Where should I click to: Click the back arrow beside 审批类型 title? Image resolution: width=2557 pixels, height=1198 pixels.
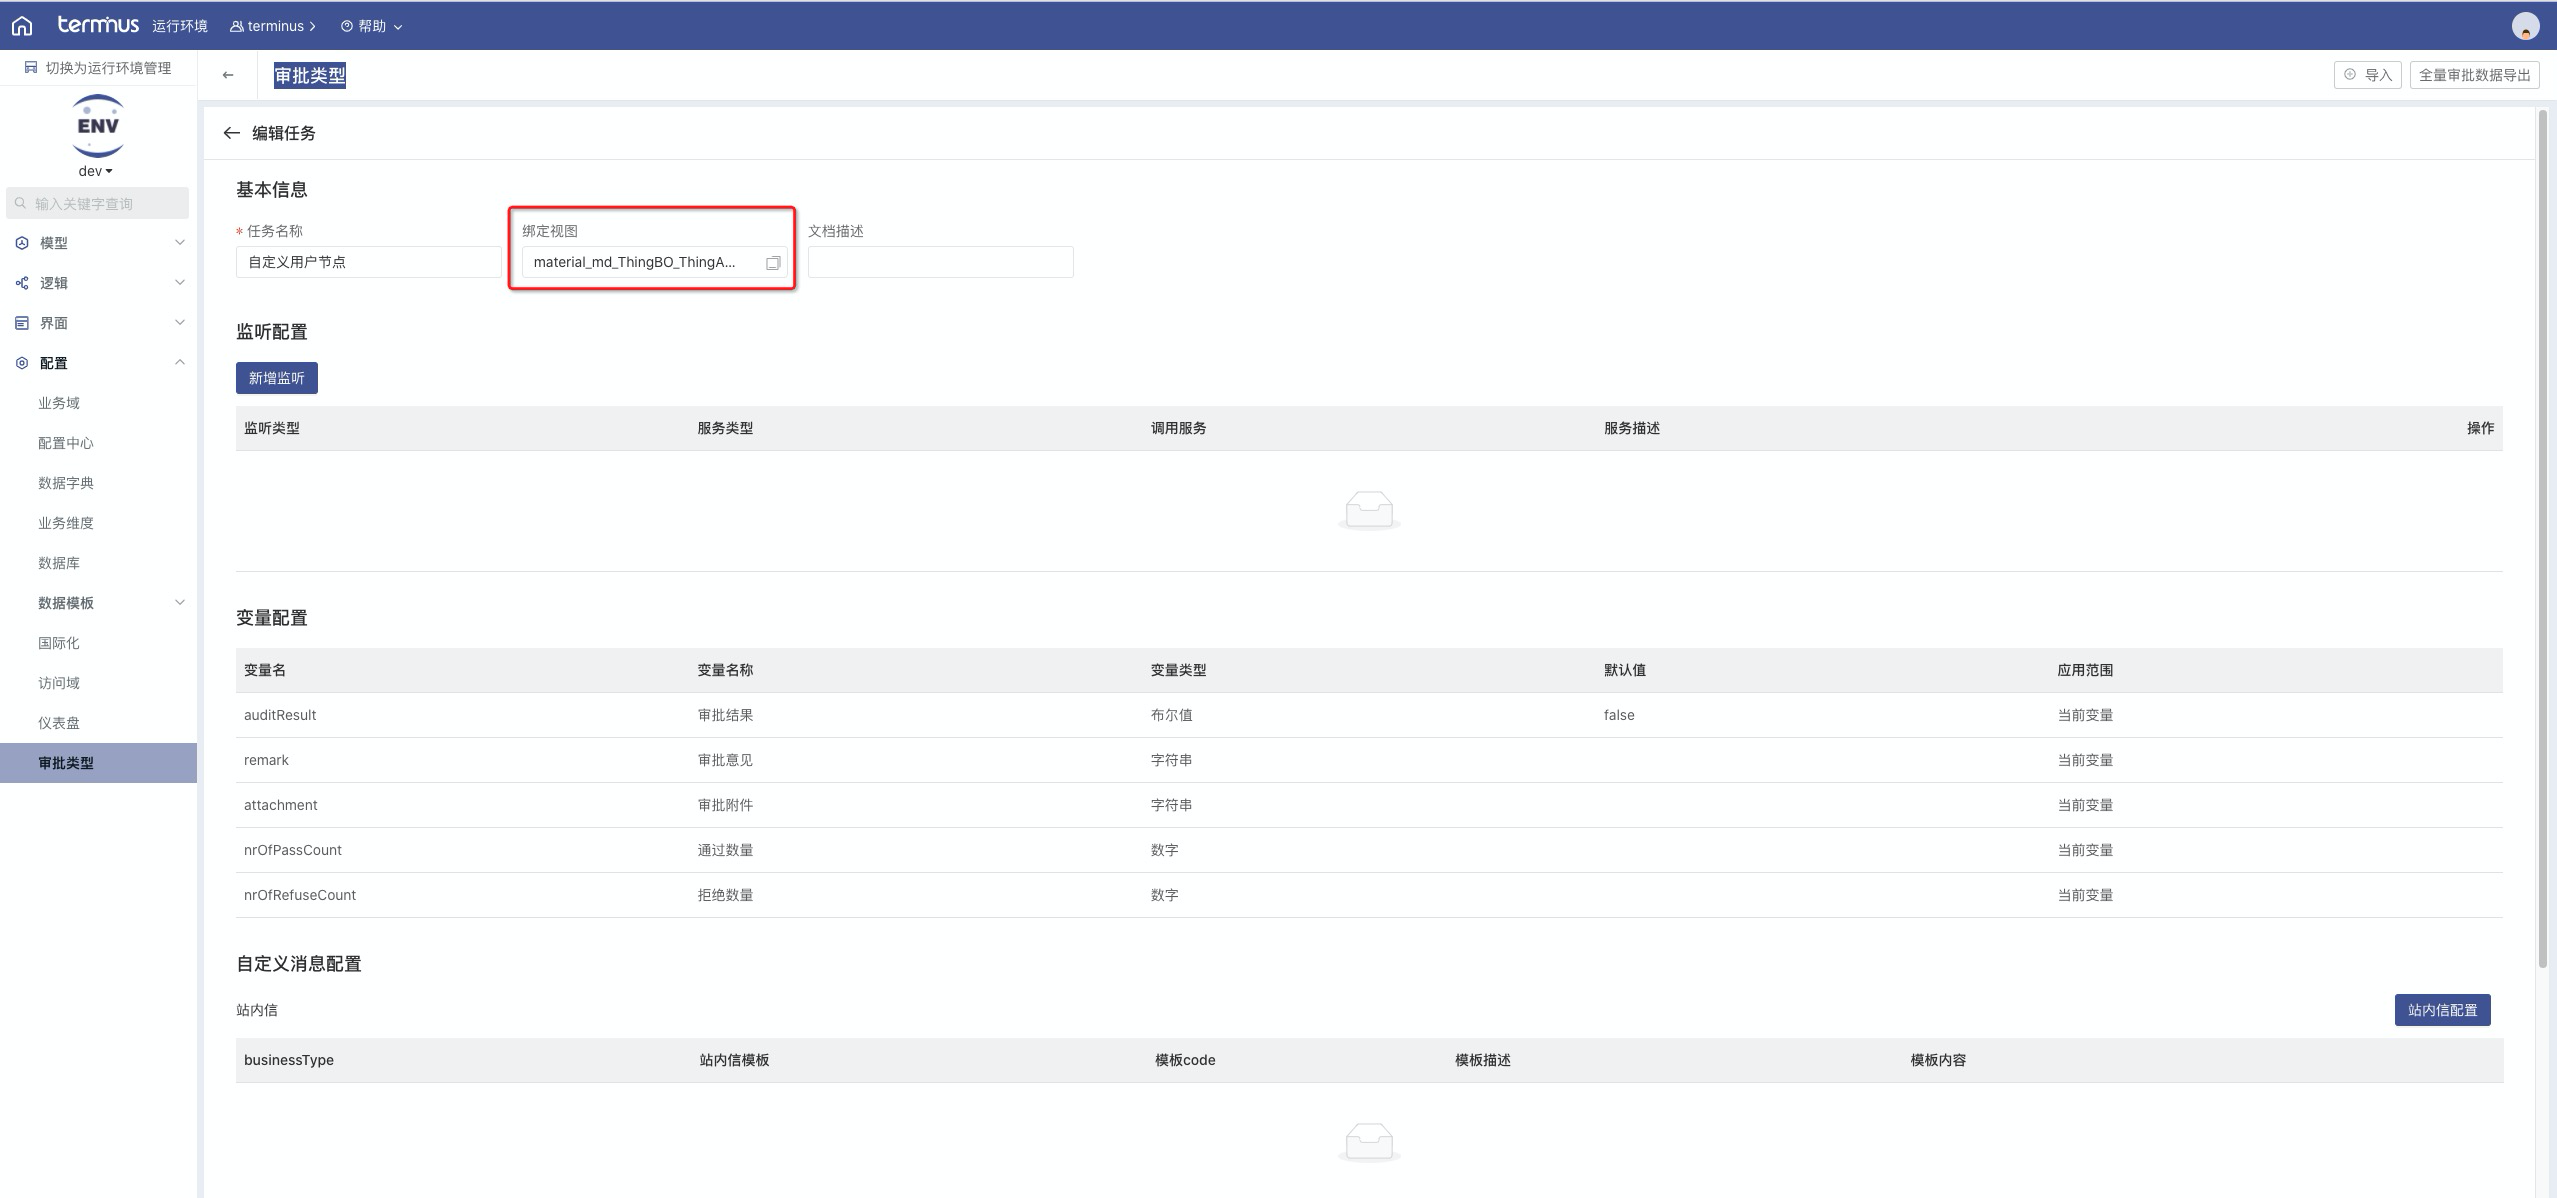pos(228,75)
